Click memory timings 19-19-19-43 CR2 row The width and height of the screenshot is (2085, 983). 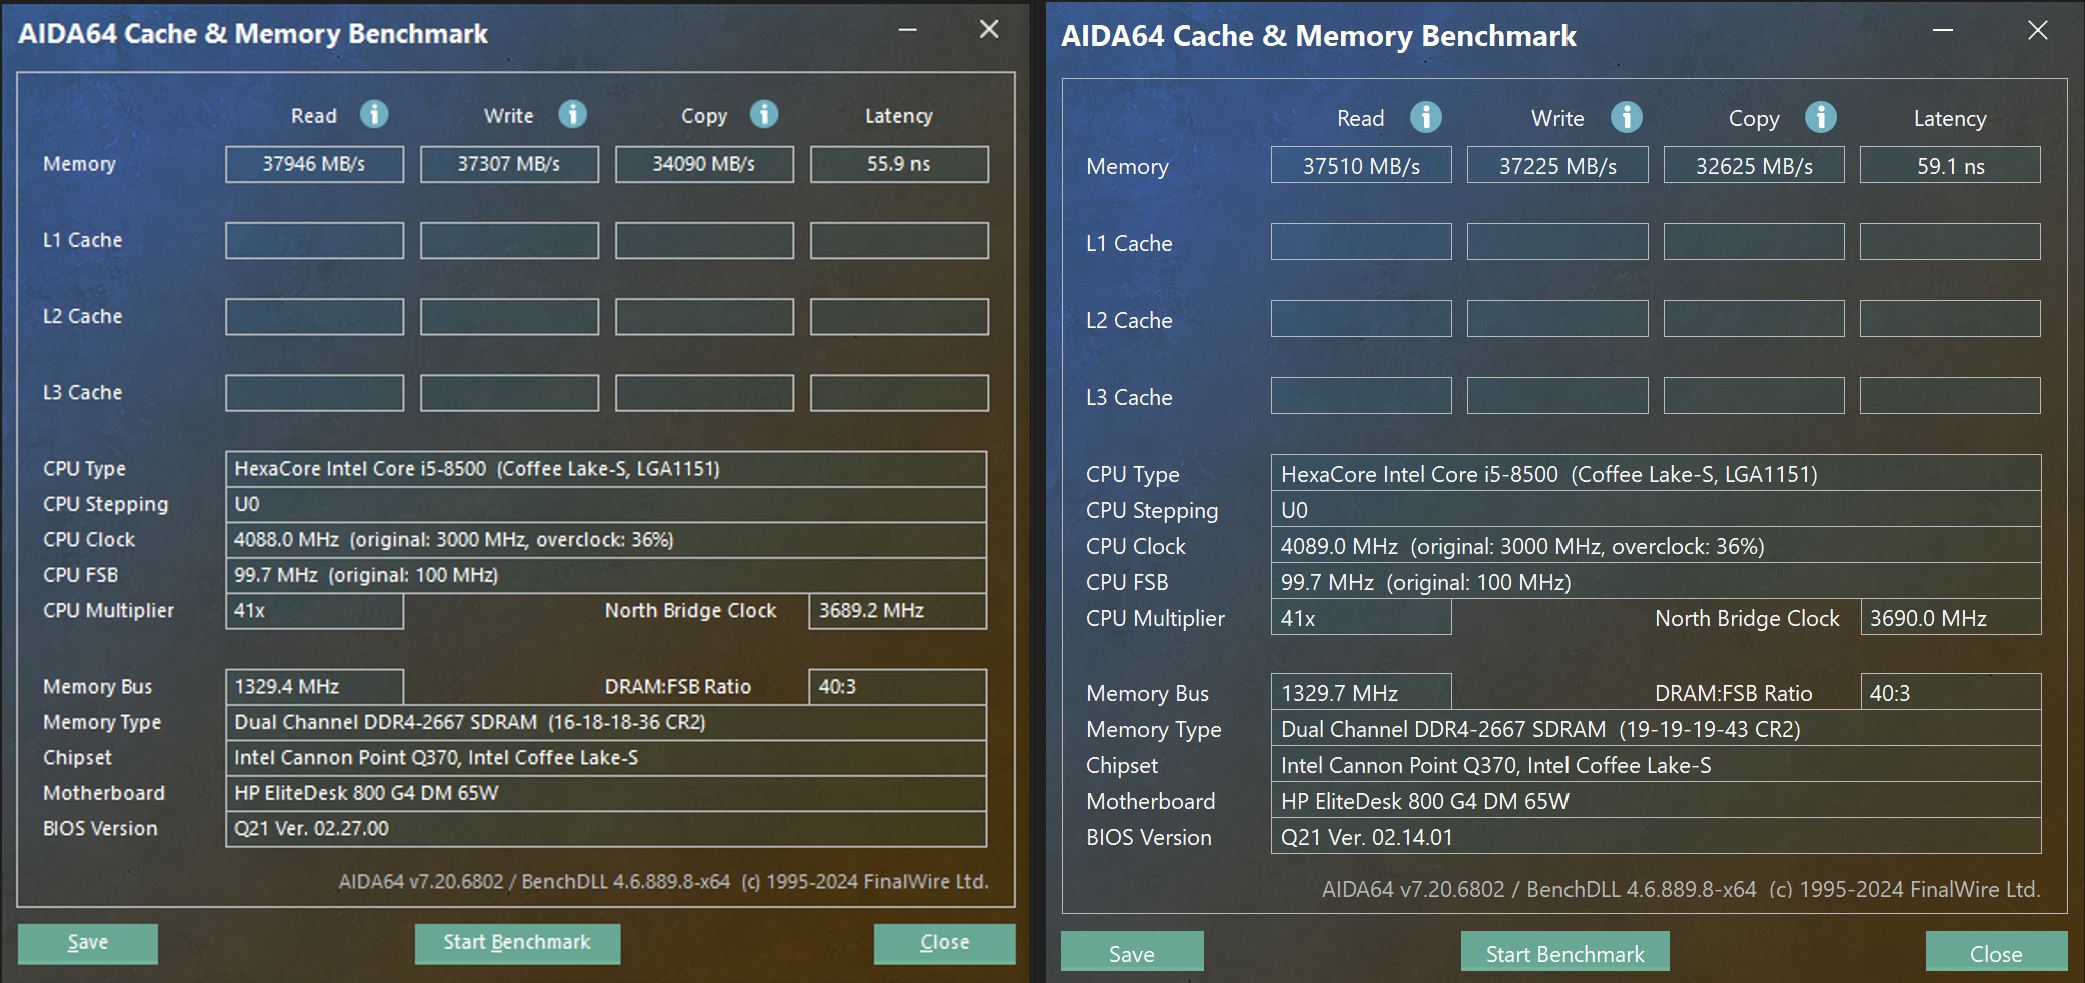click(1656, 729)
